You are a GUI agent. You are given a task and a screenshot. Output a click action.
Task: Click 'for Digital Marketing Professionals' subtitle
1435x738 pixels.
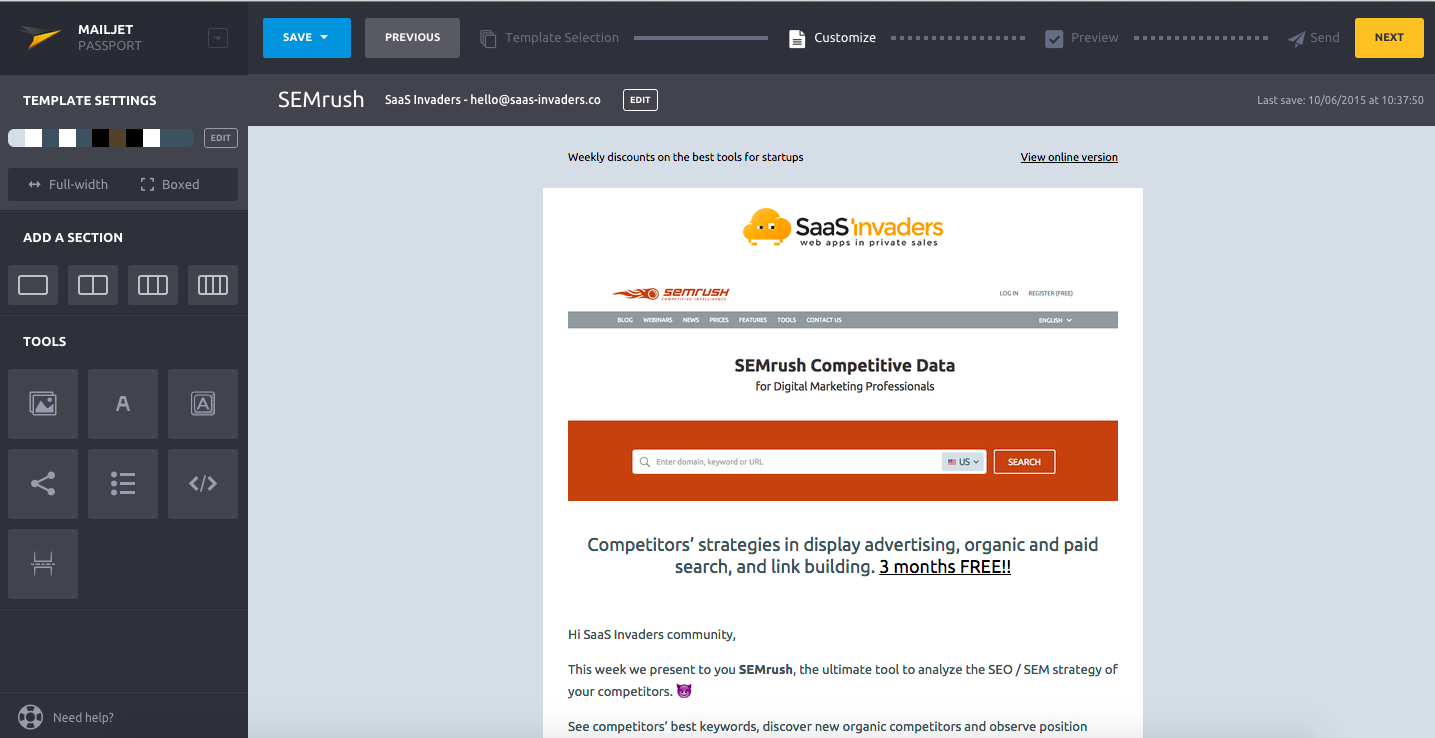tap(845, 386)
